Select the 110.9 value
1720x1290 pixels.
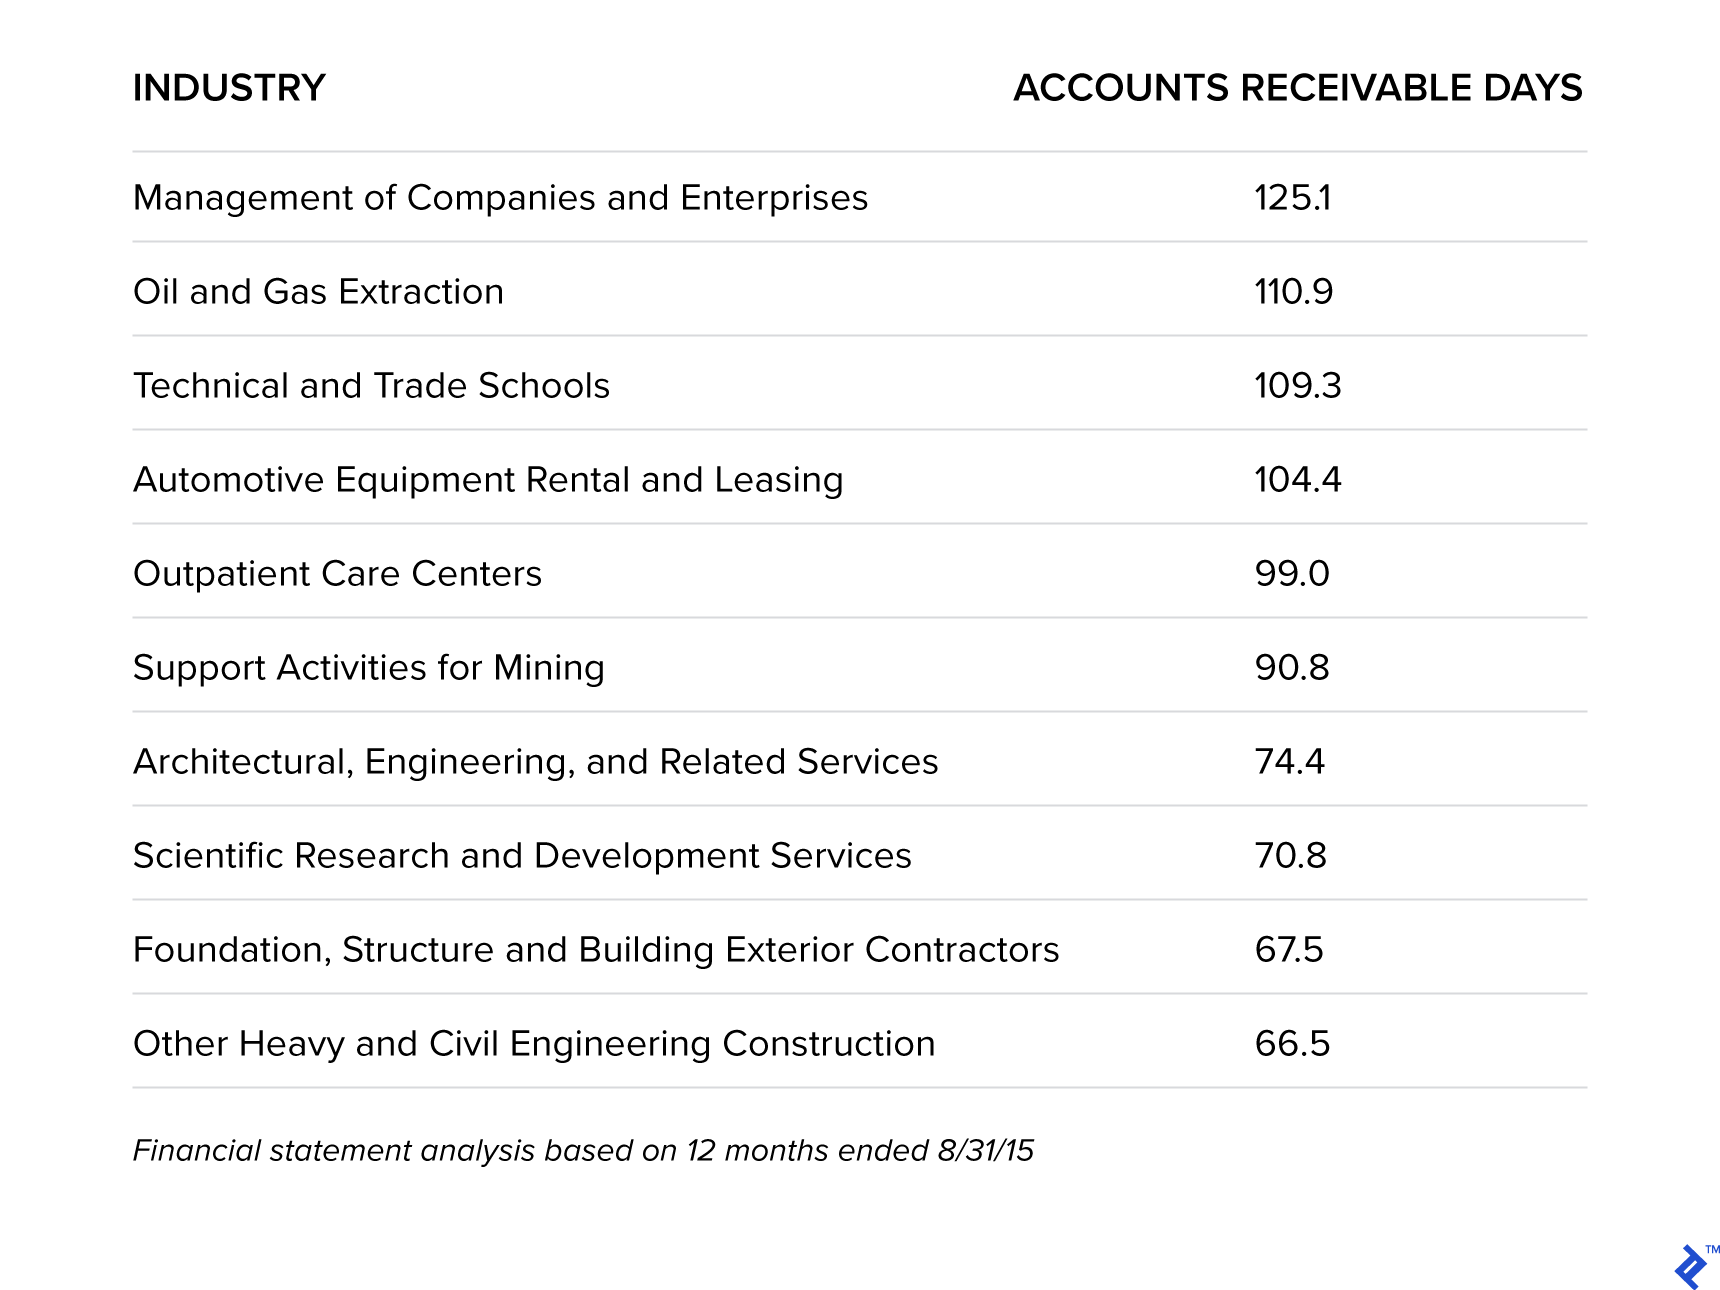[x=1293, y=292]
